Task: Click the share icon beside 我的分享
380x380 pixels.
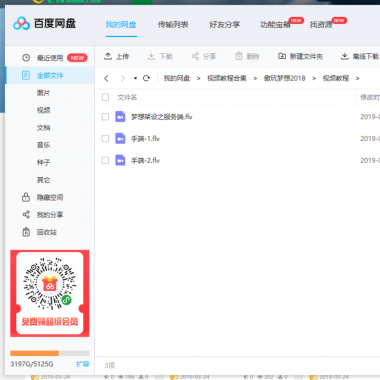Action: coord(26,215)
